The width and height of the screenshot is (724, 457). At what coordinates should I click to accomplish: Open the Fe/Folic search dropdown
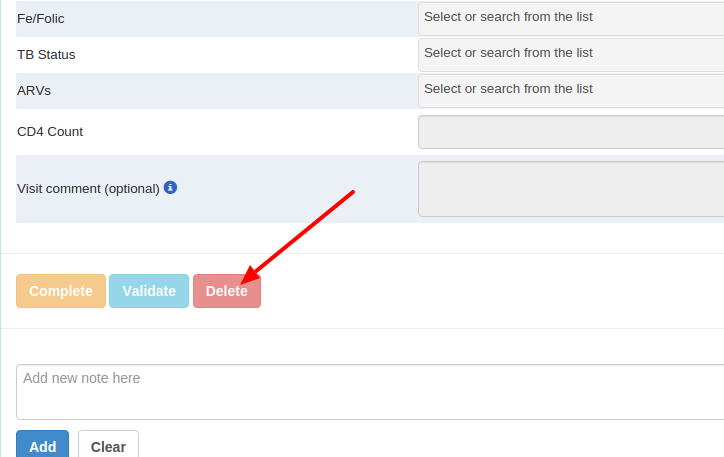click(x=570, y=18)
